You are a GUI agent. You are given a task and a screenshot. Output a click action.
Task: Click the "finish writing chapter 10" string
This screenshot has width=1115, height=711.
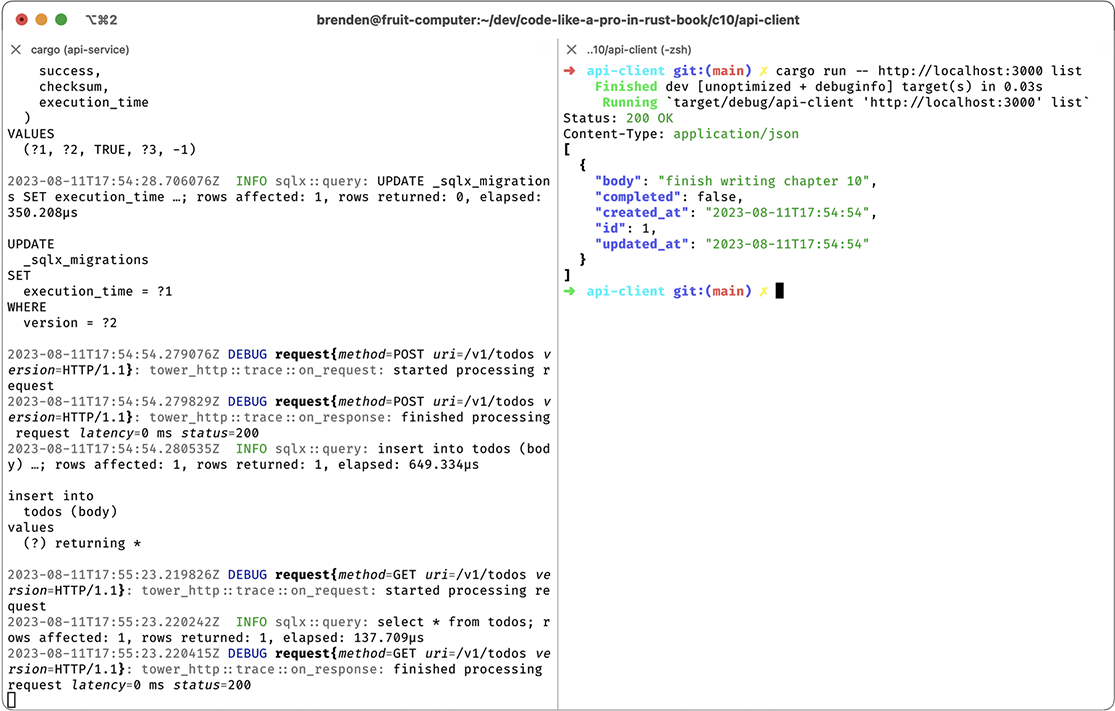click(x=764, y=181)
